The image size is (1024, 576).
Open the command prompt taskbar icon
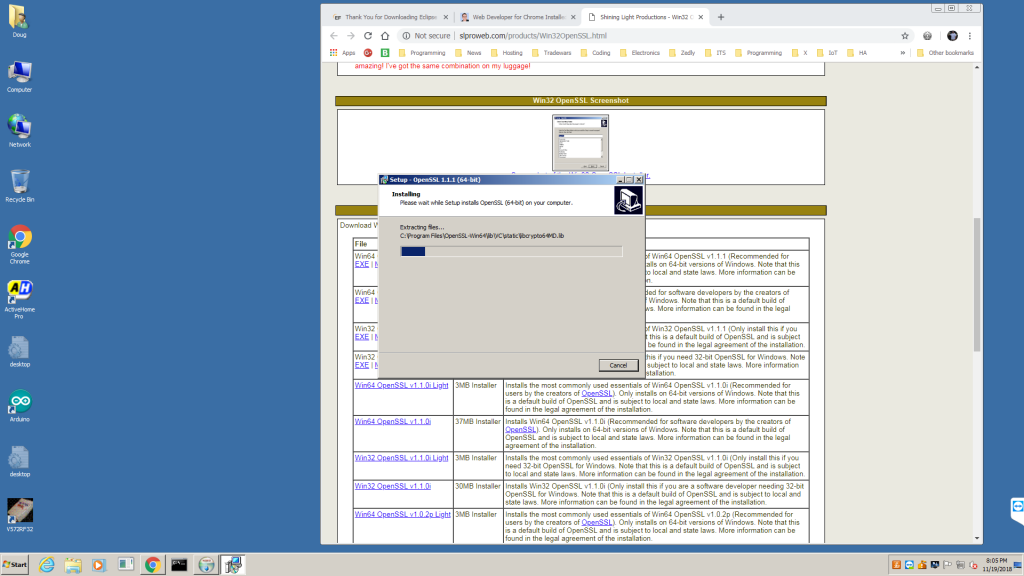[x=180, y=565]
